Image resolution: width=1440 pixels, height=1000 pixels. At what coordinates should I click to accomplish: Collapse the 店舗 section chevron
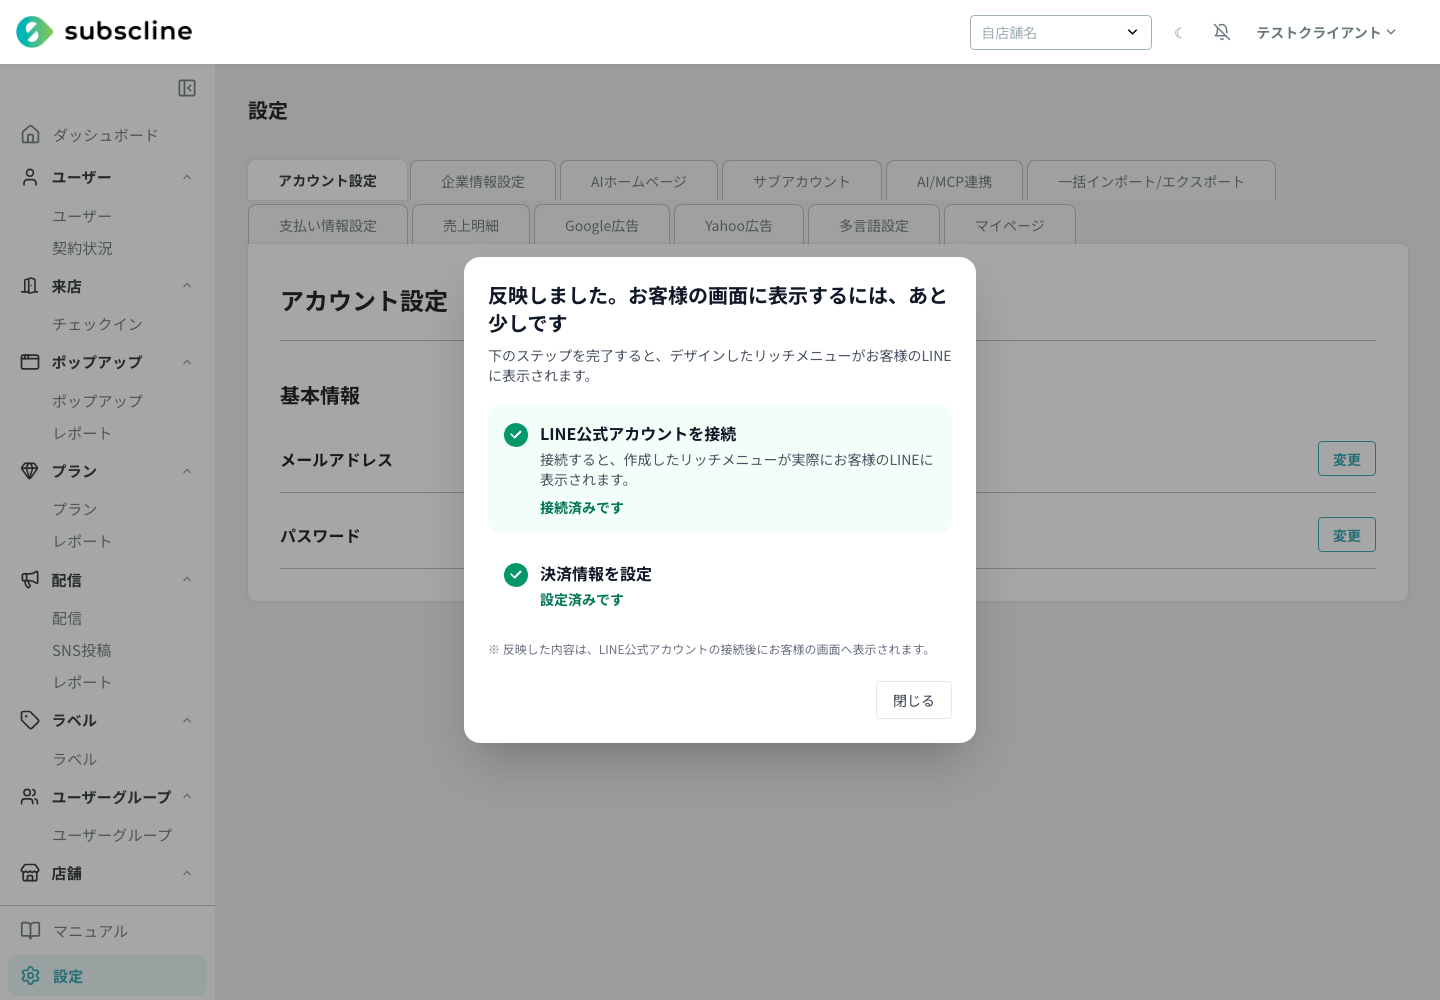coord(187,873)
